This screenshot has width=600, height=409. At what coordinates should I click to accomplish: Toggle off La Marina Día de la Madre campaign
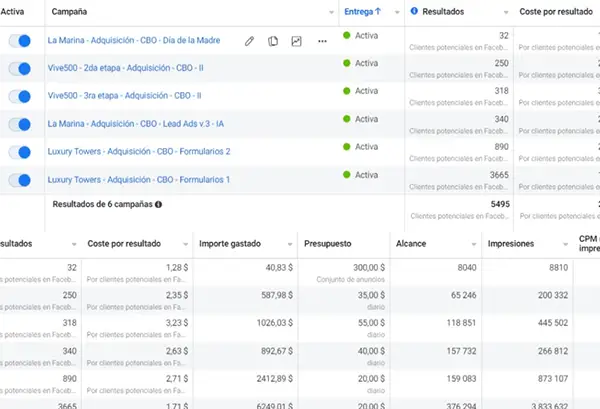coord(19,41)
